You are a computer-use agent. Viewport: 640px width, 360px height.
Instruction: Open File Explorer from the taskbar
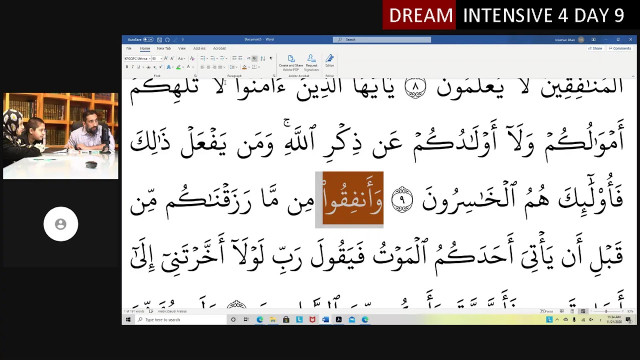point(273,320)
